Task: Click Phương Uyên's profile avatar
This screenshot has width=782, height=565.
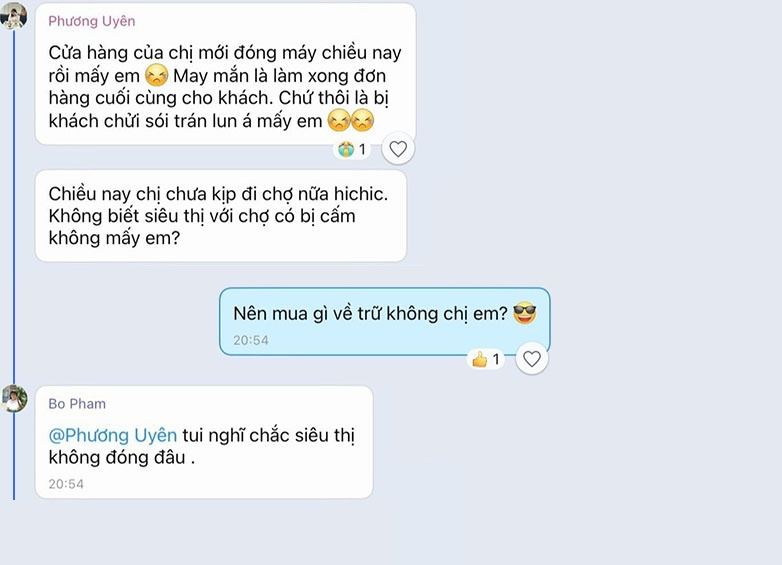Action: coord(13,15)
